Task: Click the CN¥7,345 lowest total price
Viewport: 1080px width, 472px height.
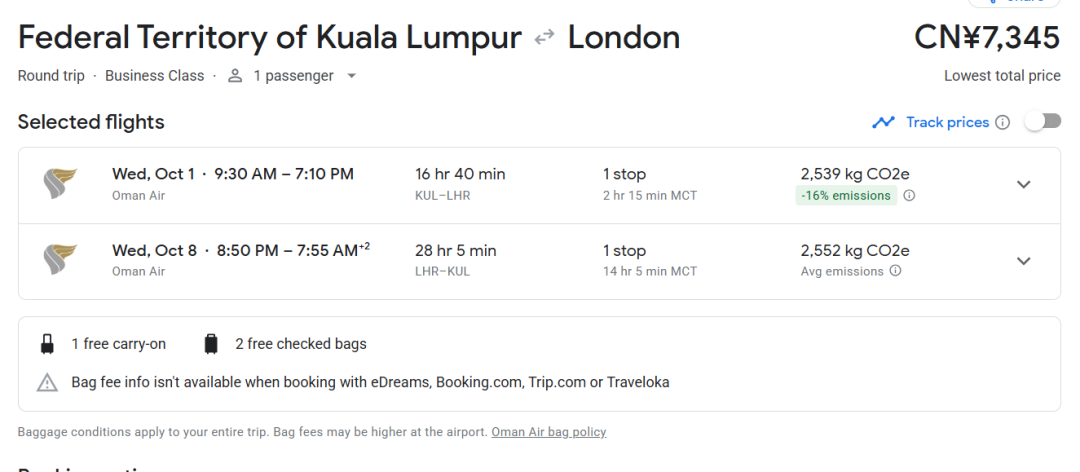Action: (x=987, y=37)
